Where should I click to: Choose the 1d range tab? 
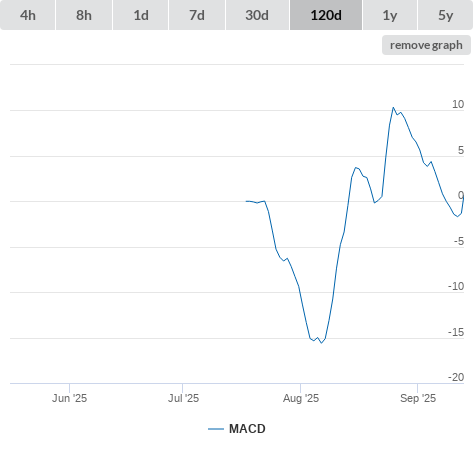(x=141, y=15)
